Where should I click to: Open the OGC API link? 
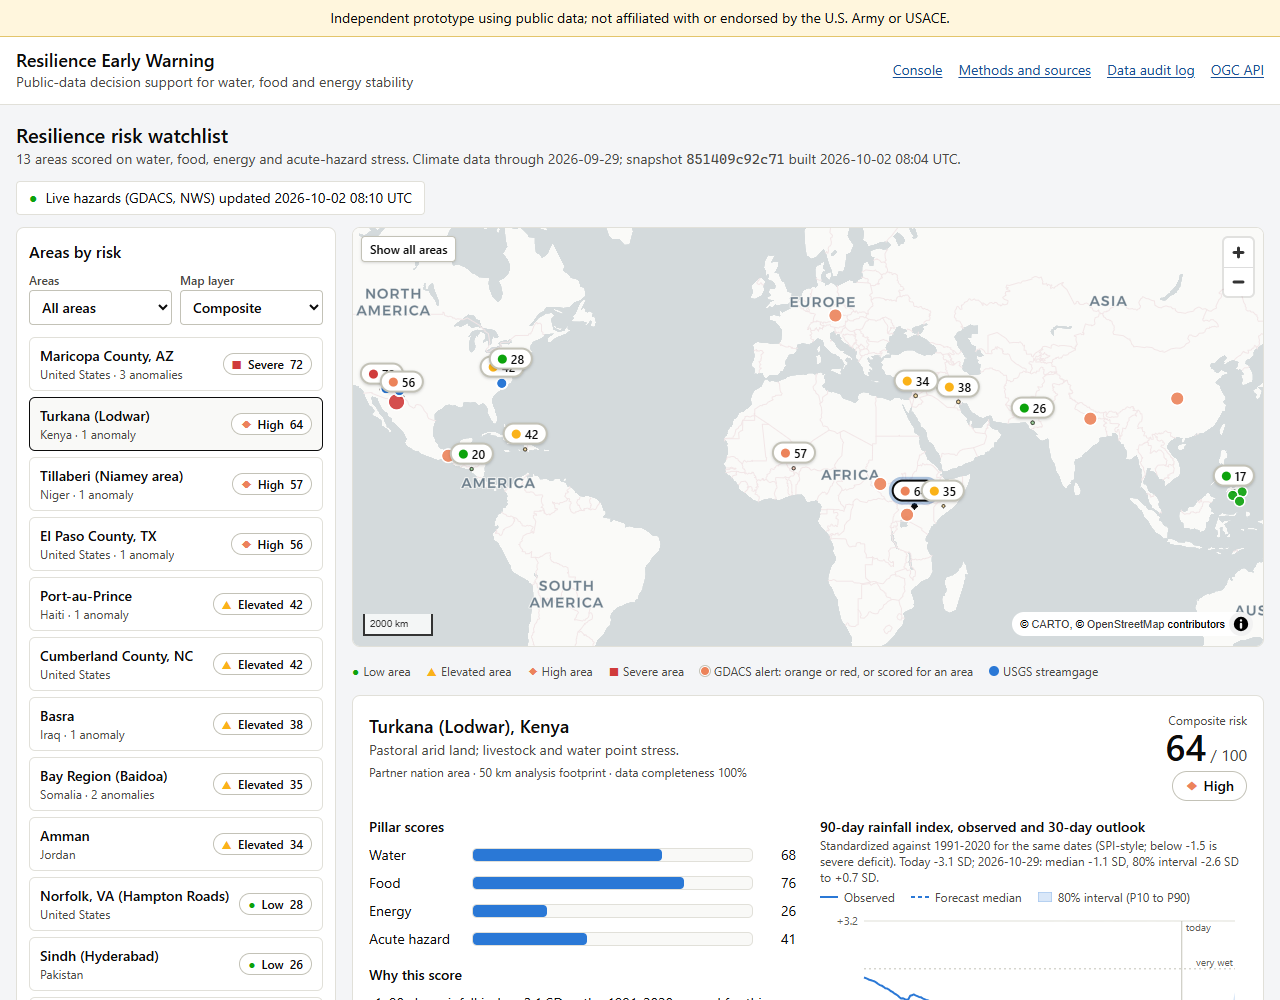1237,70
